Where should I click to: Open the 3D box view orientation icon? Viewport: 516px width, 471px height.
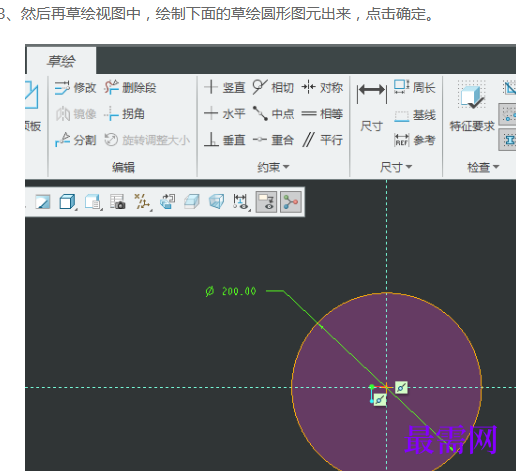[67, 202]
